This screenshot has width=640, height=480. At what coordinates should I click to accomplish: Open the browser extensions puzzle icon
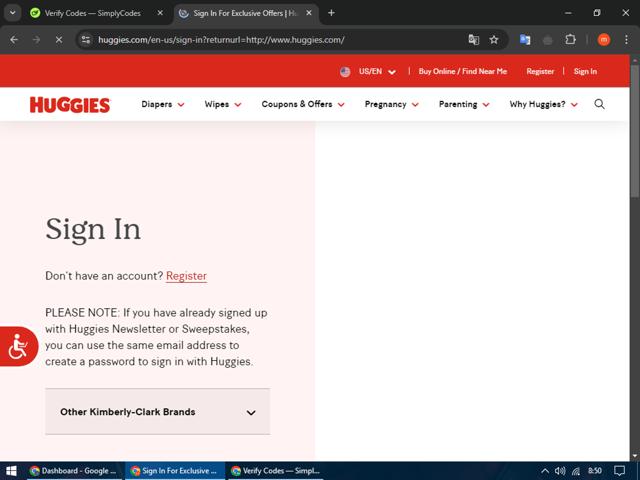click(570, 40)
